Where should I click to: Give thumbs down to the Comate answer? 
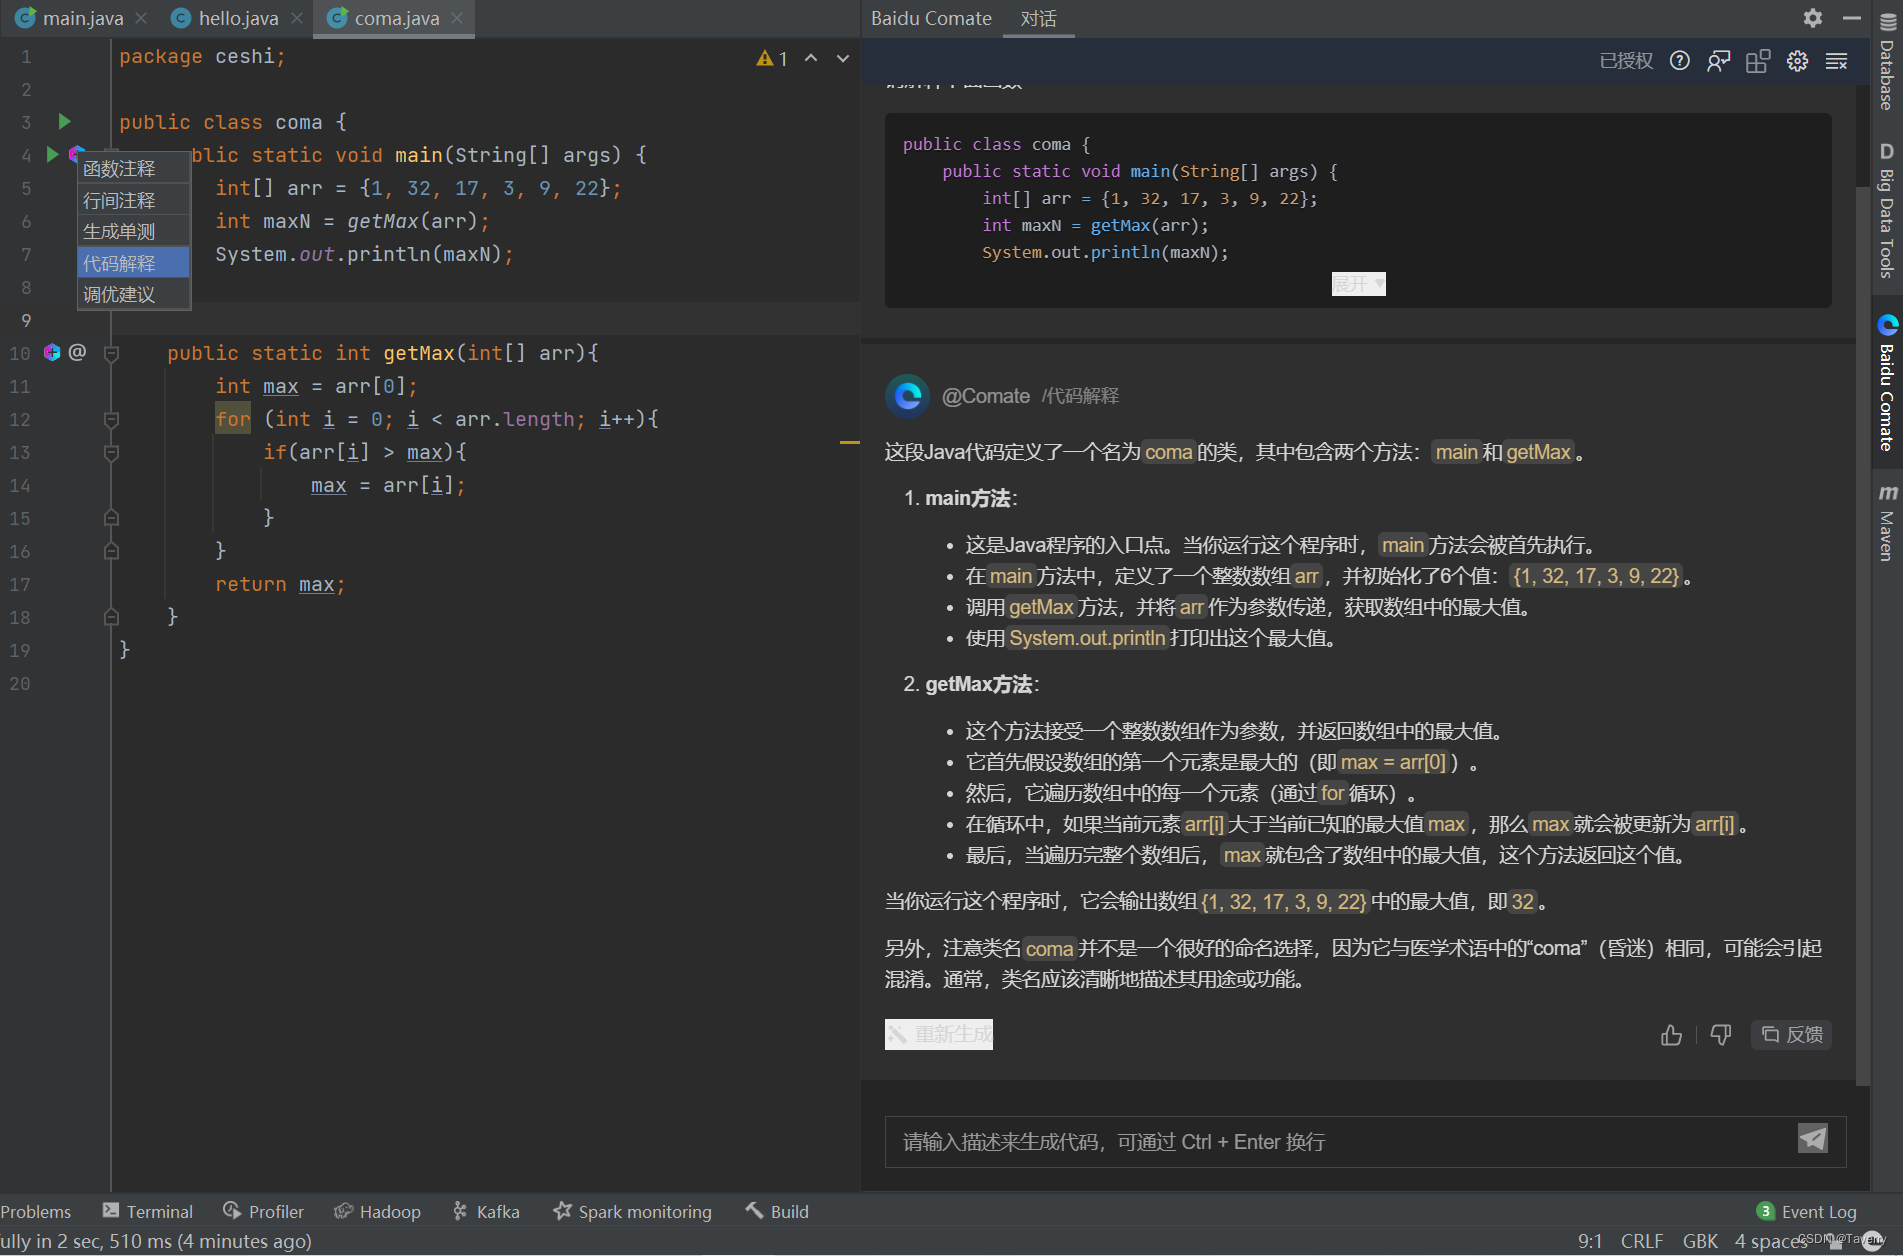coord(1721,1035)
